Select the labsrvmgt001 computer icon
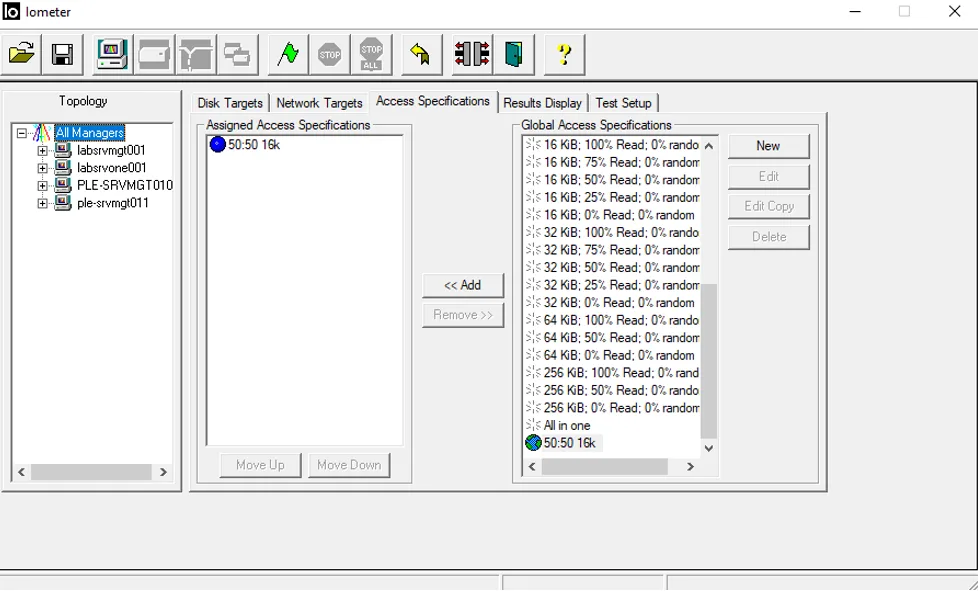 click(62, 150)
